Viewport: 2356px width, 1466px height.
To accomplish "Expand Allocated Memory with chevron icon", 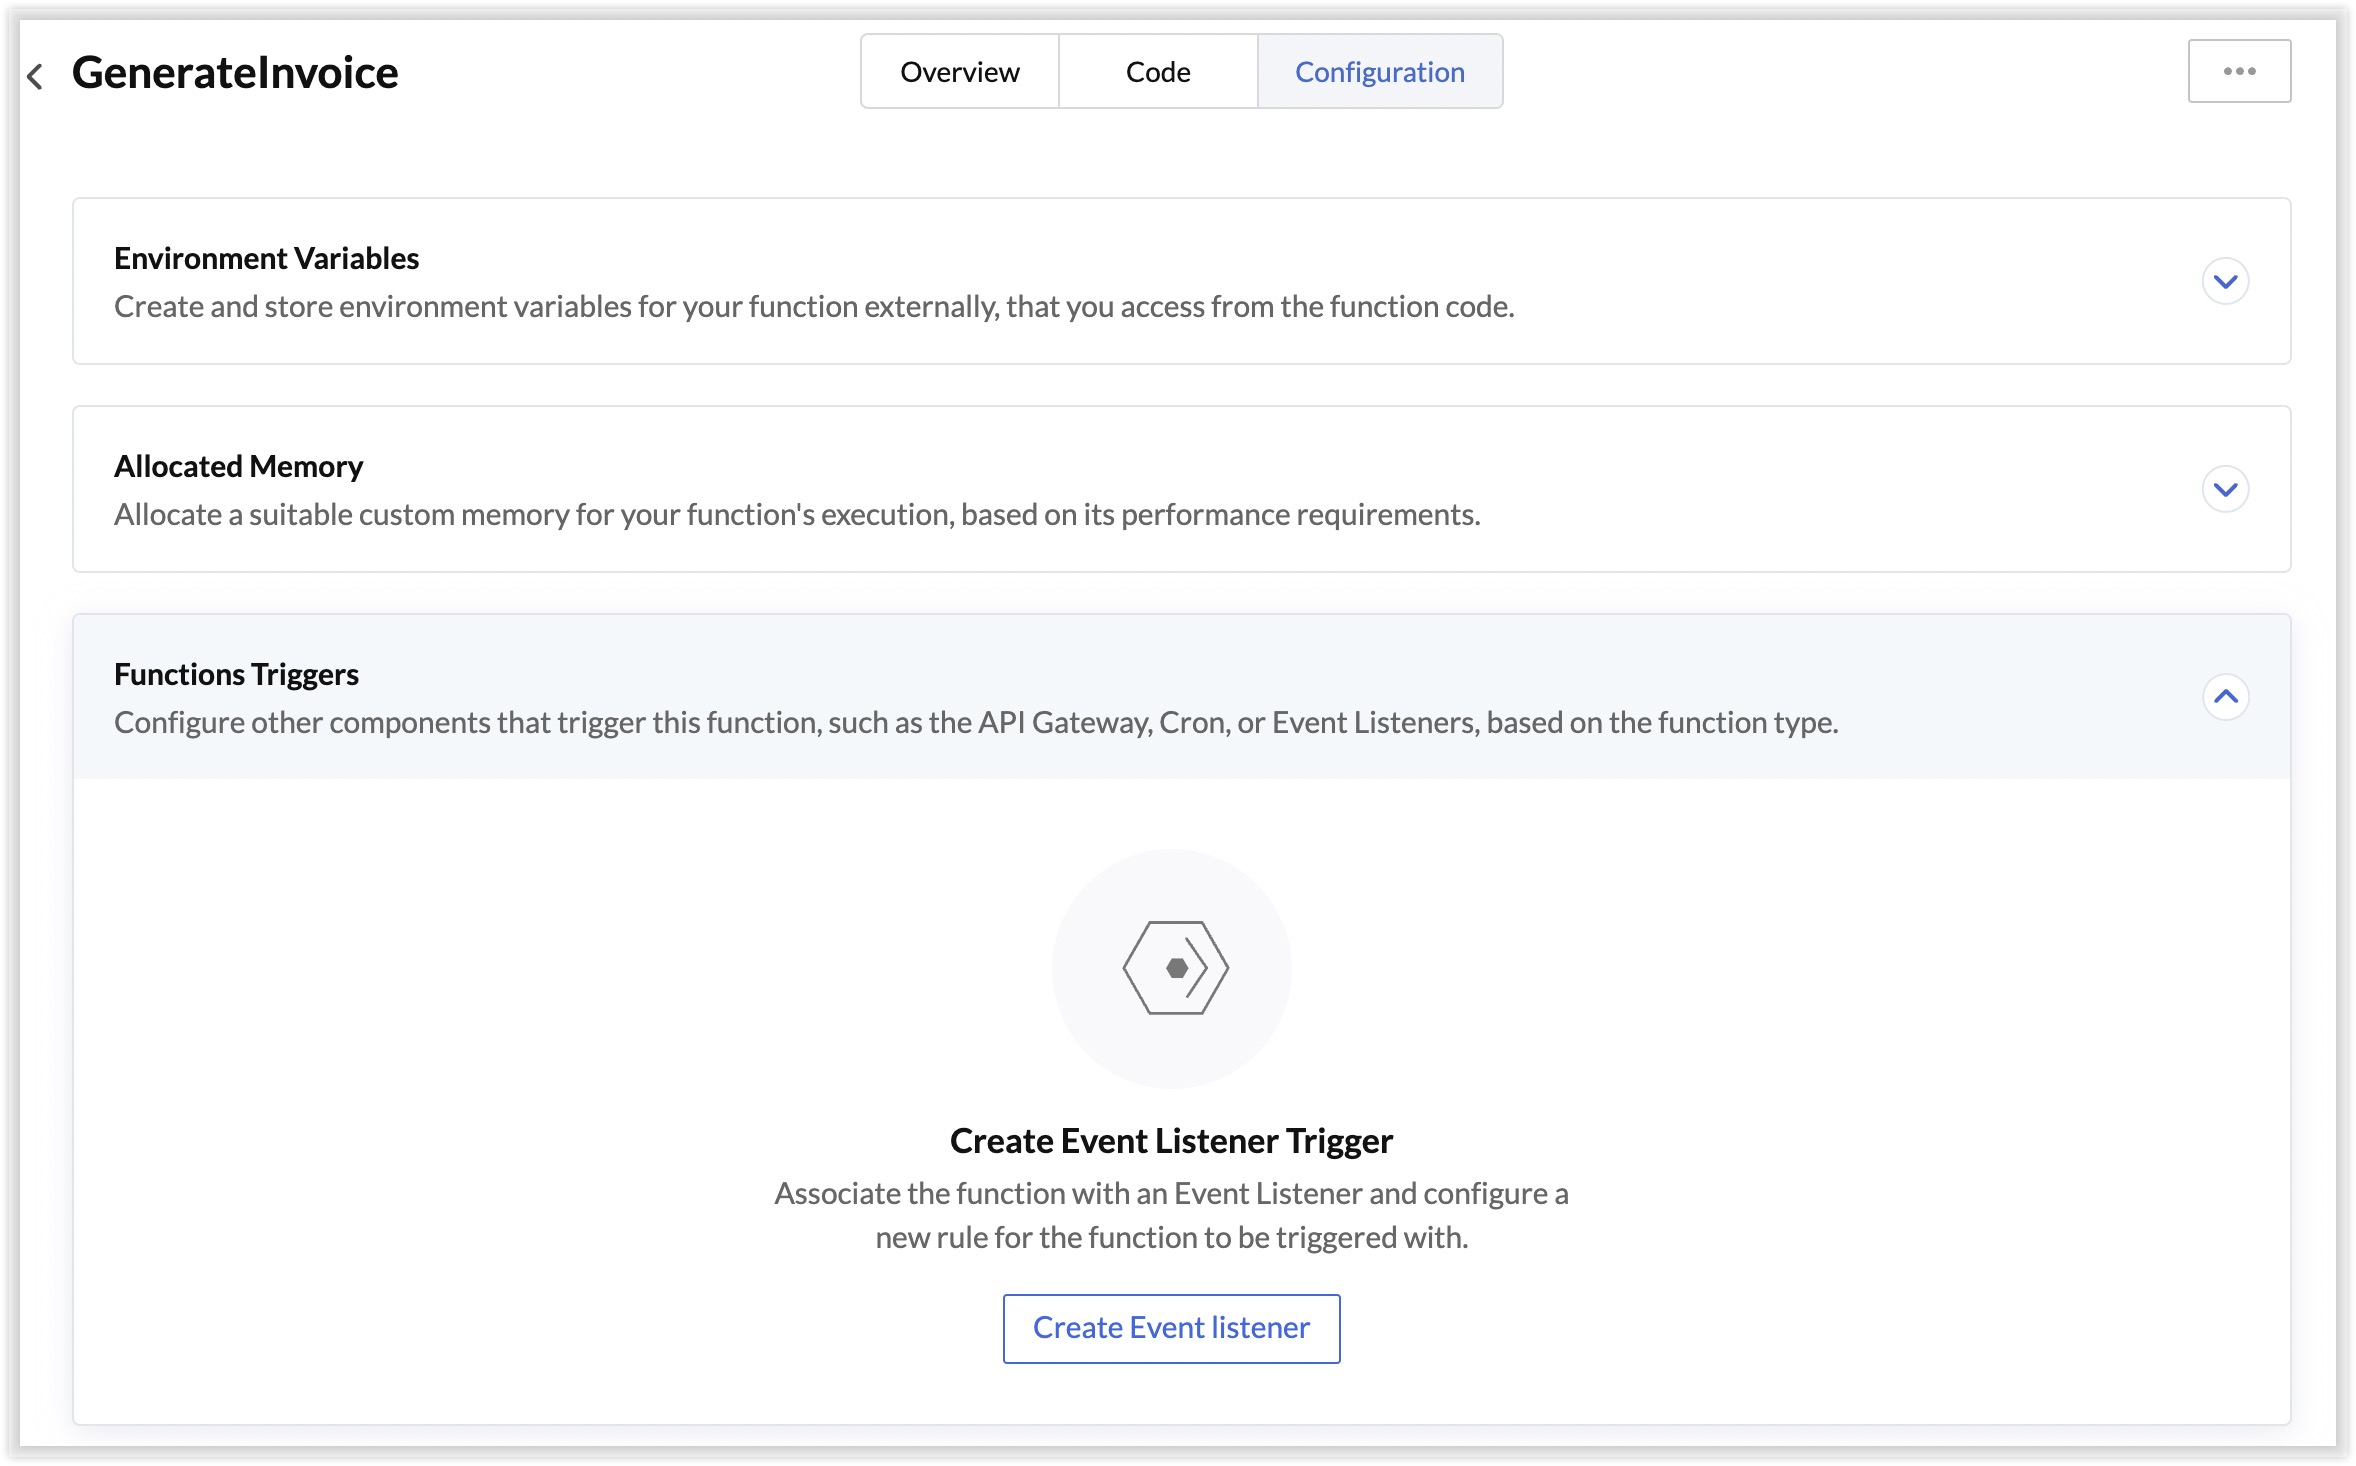I will coord(2225,489).
